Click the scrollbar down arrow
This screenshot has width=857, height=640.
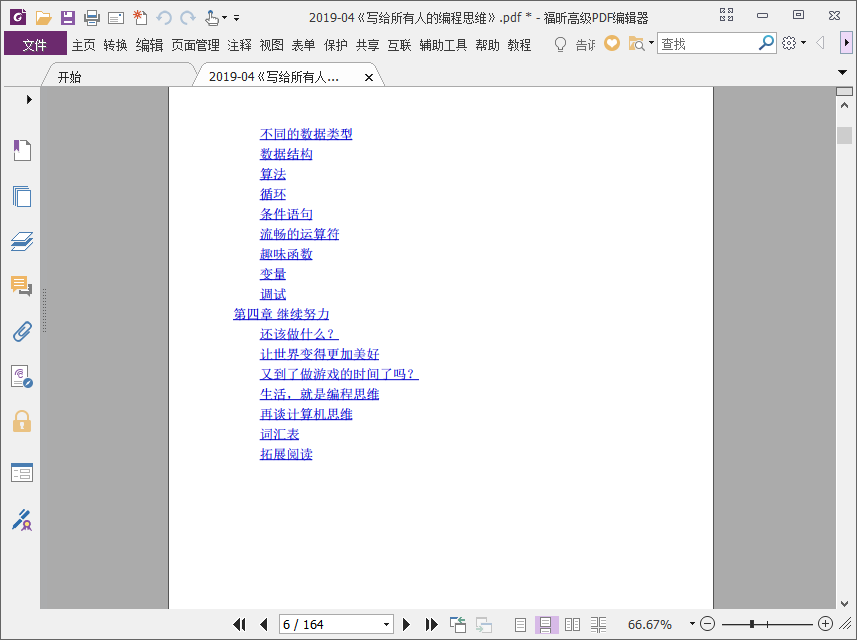coord(844,603)
